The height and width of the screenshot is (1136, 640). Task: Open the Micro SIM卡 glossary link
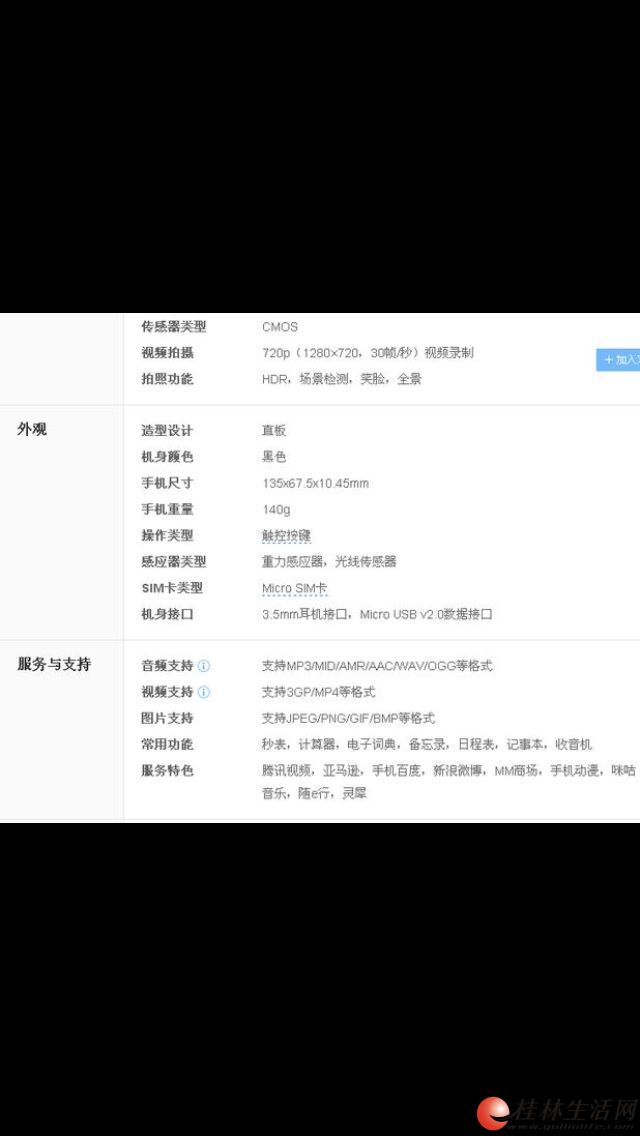[294, 588]
